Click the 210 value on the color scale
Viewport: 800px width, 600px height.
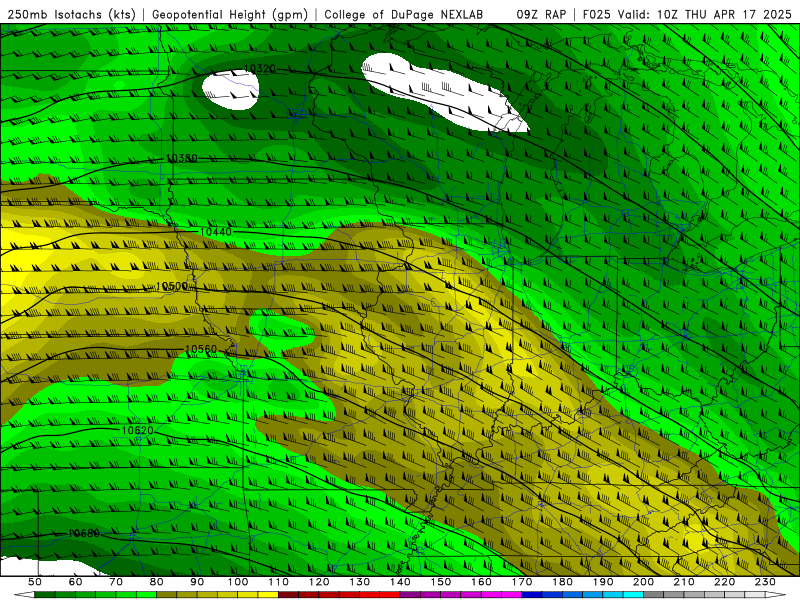point(684,582)
